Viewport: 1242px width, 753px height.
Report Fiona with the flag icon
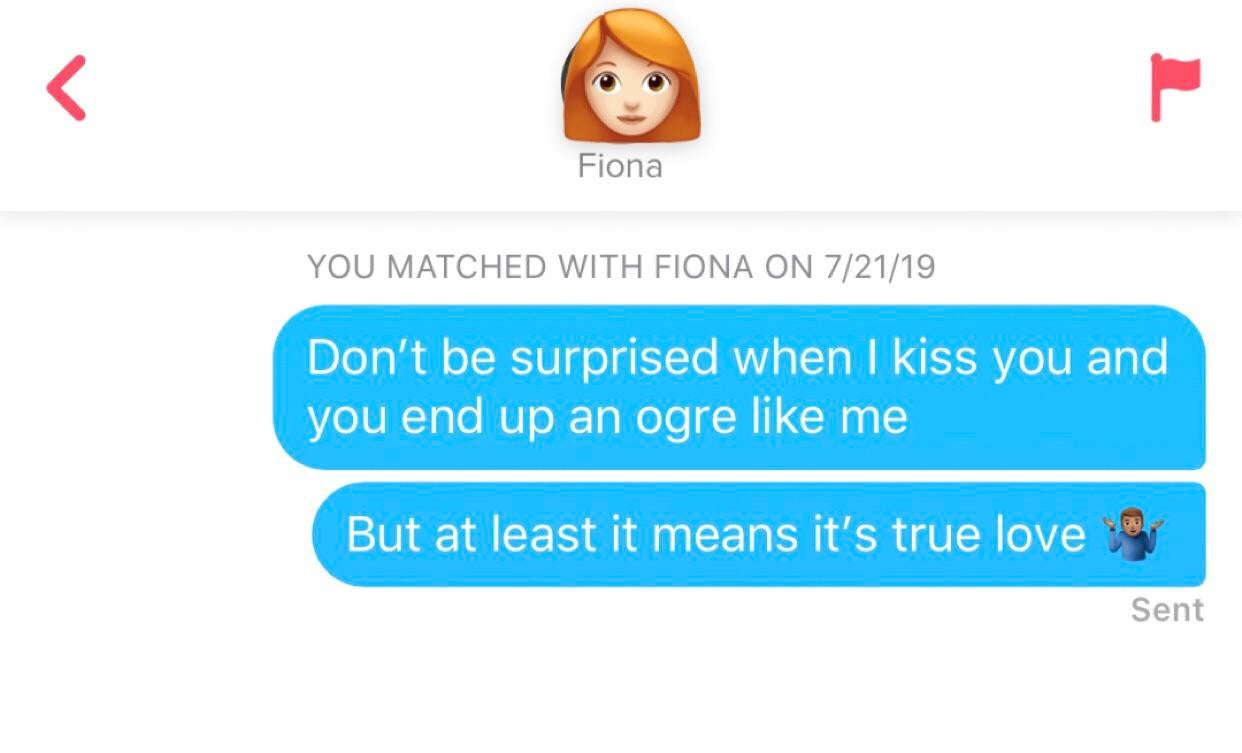(x=1174, y=86)
